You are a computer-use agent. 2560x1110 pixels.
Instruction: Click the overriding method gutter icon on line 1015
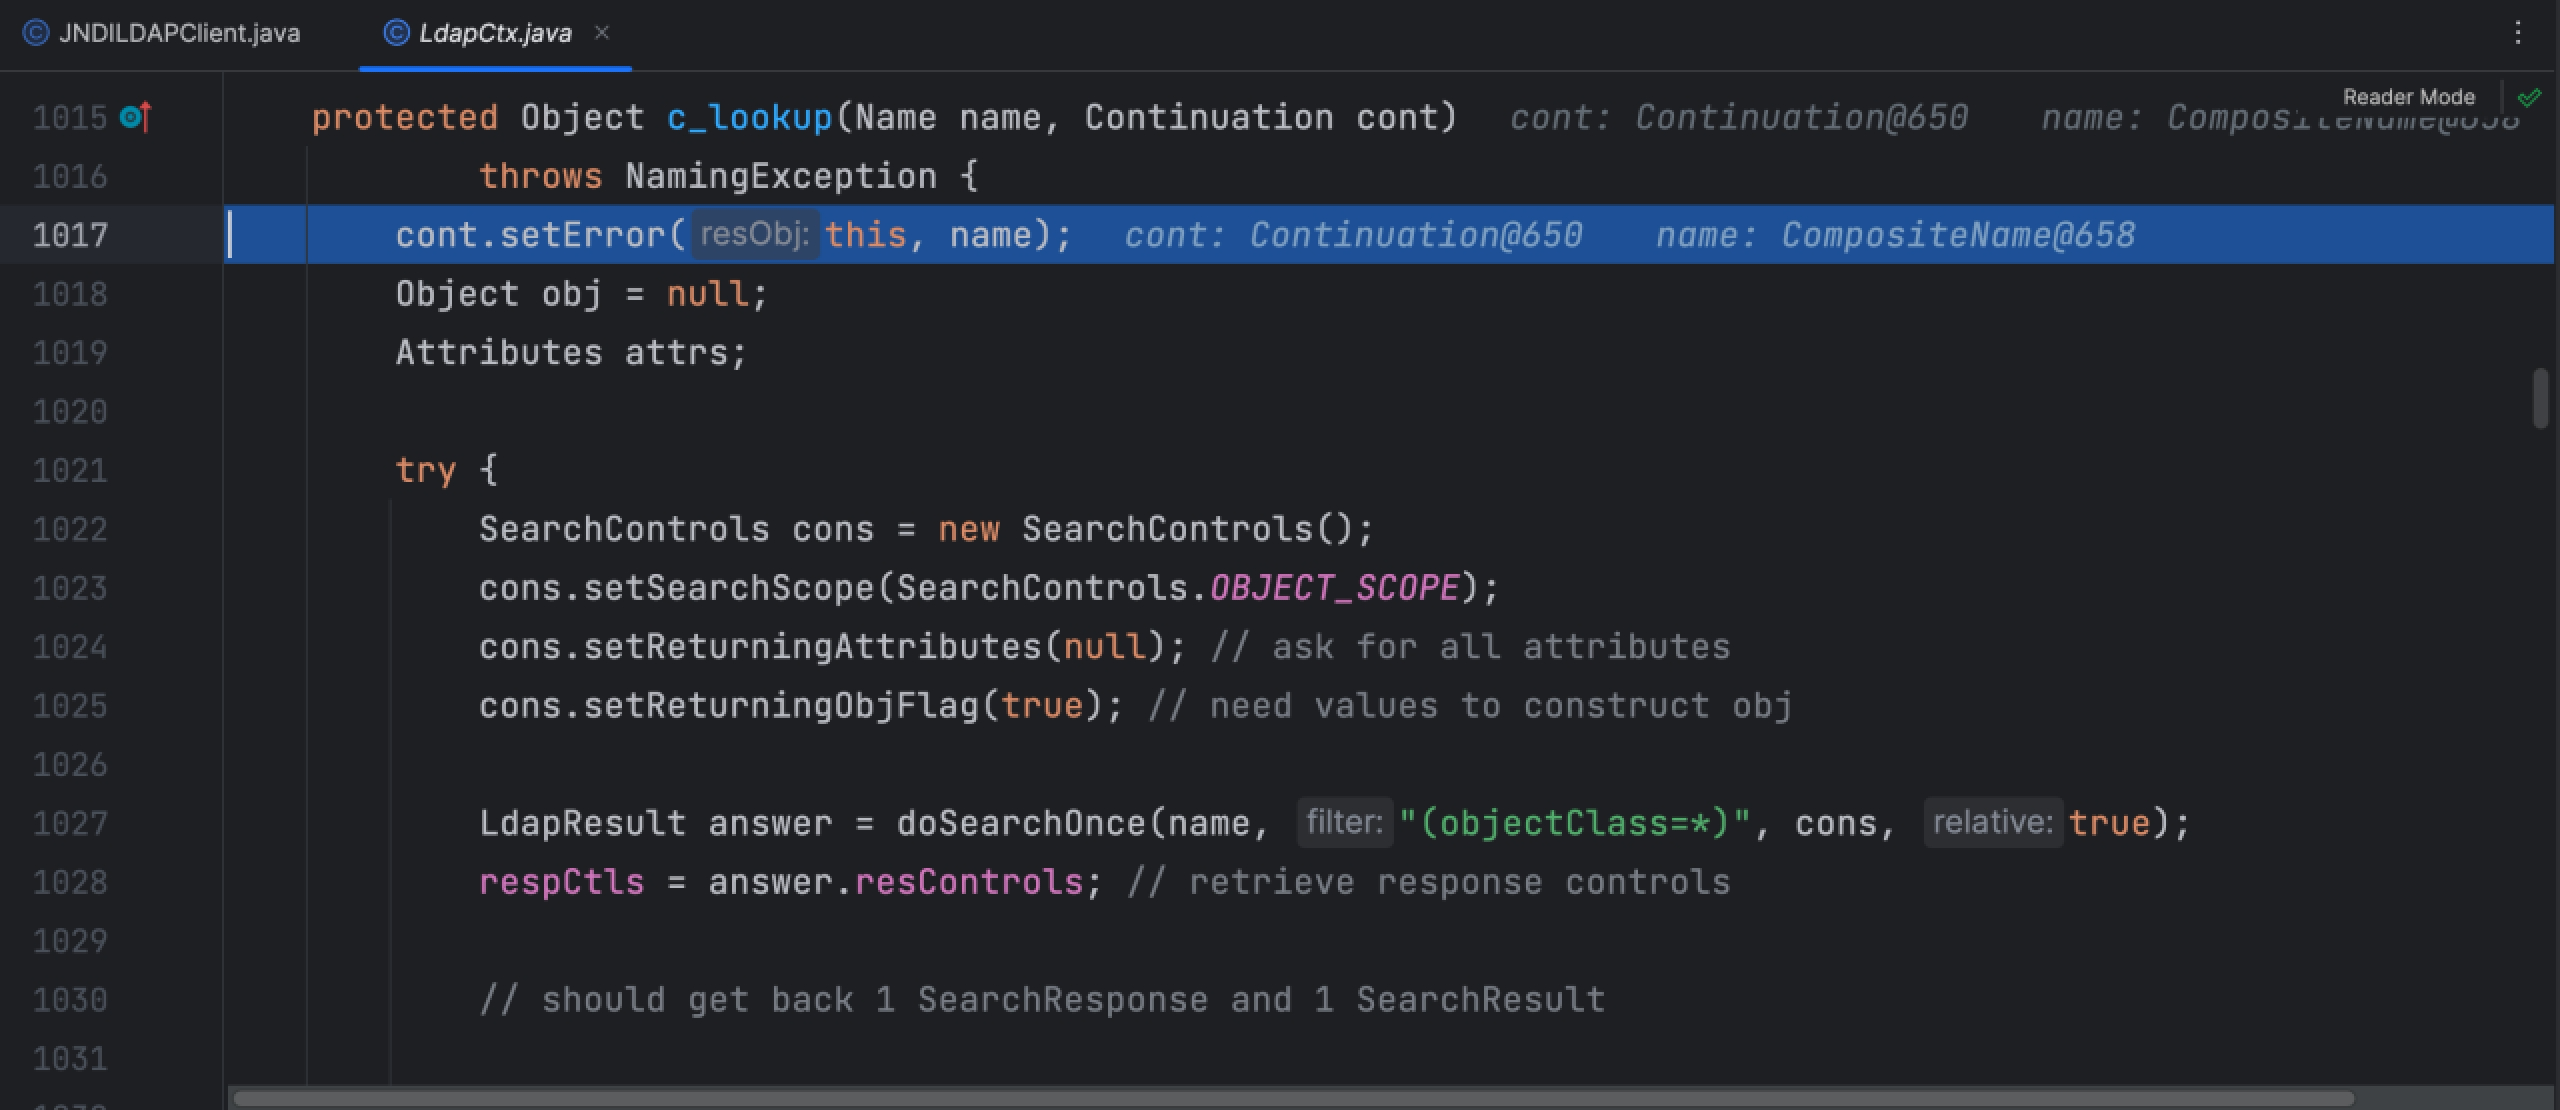[136, 117]
